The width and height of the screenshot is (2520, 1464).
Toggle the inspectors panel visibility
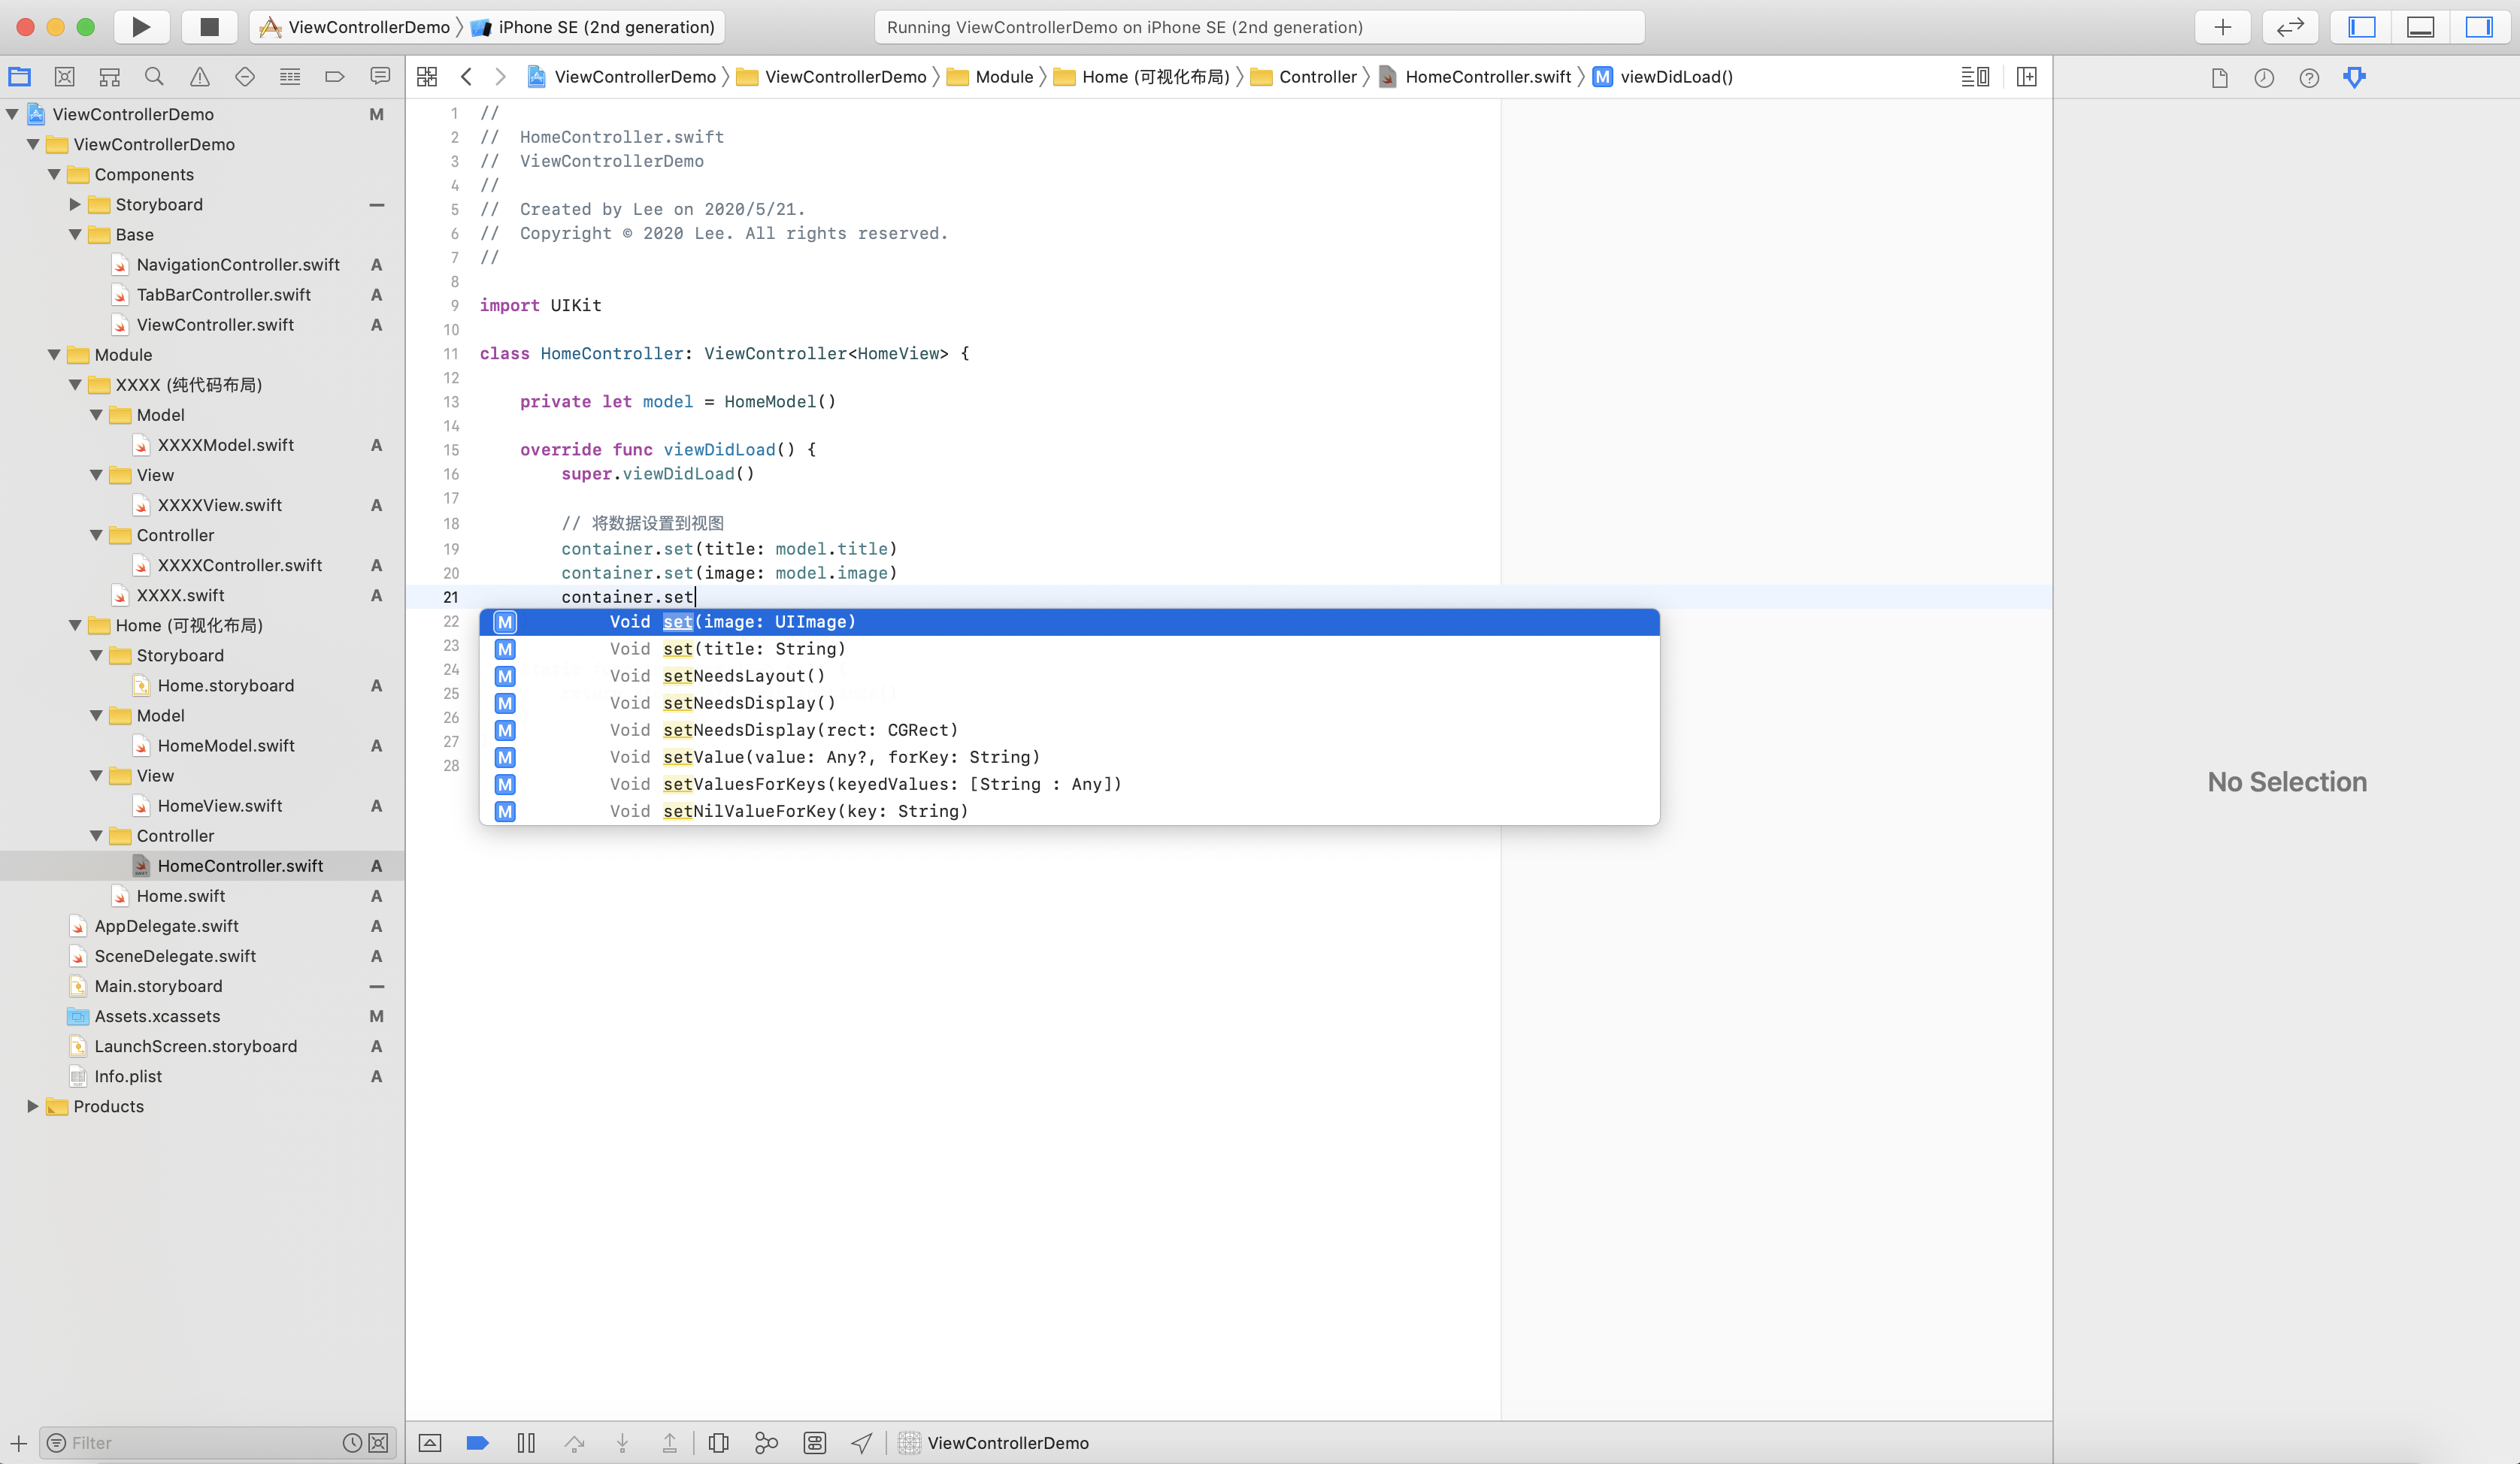pos(2478,27)
